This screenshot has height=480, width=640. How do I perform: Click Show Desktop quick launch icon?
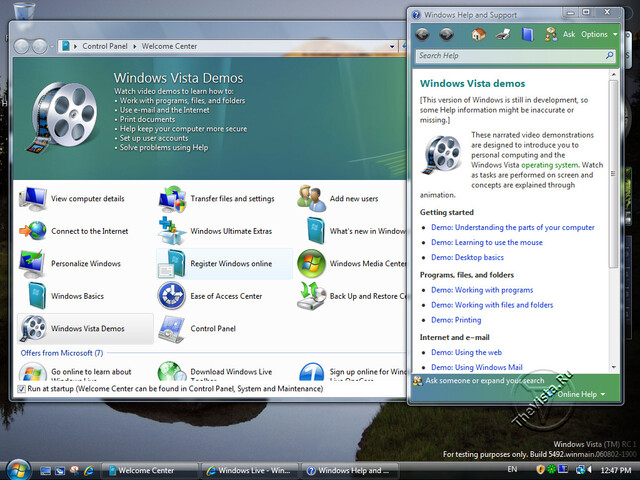pyautogui.click(x=45, y=471)
